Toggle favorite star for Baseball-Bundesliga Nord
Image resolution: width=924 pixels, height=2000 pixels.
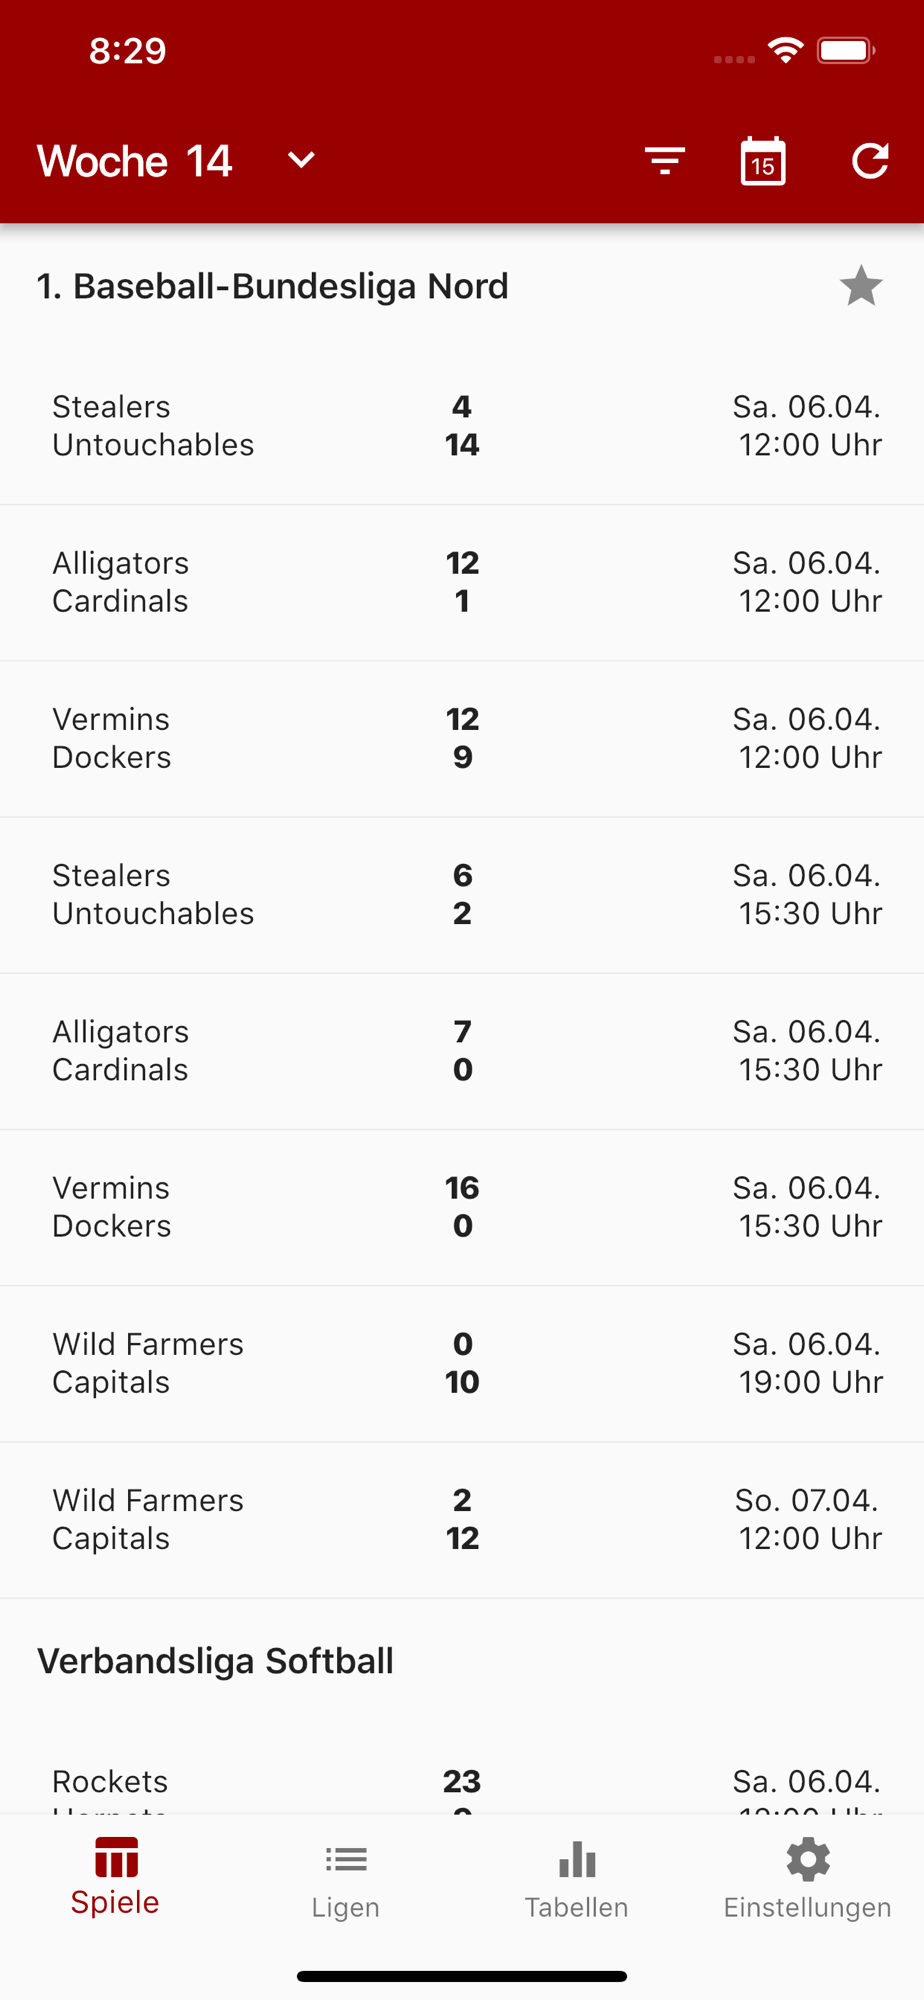point(860,287)
